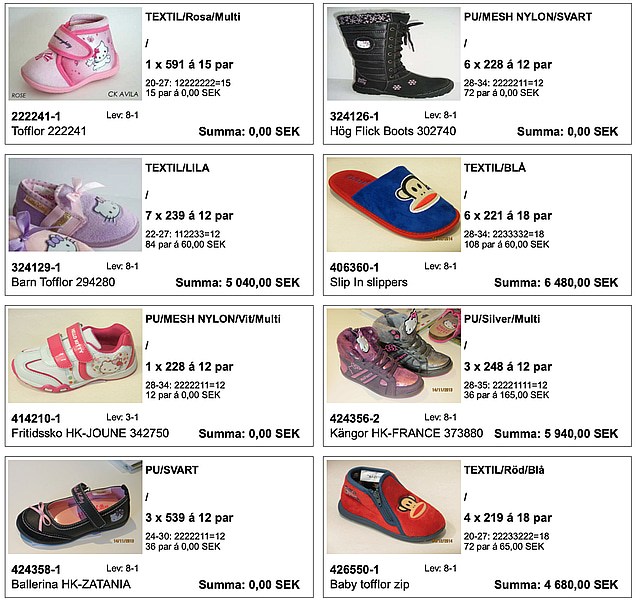The height and width of the screenshot is (600, 640).
Task: Click the Summa 5 040,00 SEK total
Action: coord(238,282)
